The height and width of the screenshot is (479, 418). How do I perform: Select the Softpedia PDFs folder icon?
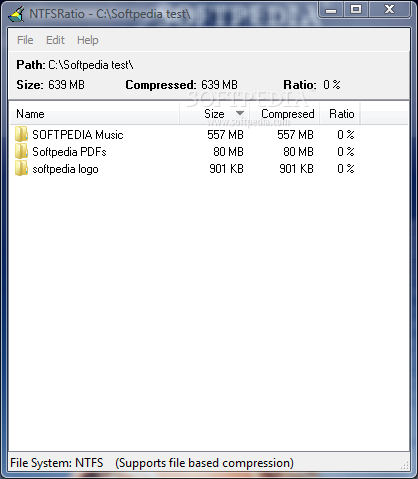[22, 152]
